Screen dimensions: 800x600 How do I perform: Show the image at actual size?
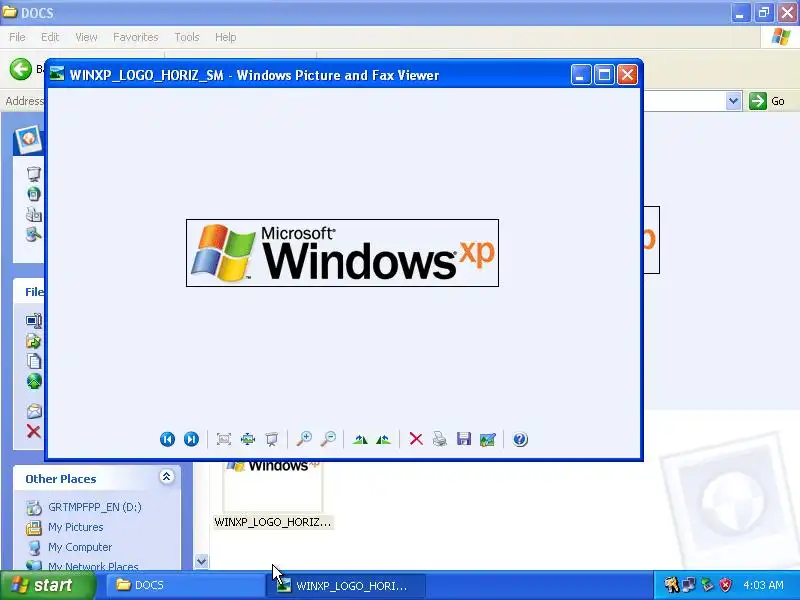[248, 439]
